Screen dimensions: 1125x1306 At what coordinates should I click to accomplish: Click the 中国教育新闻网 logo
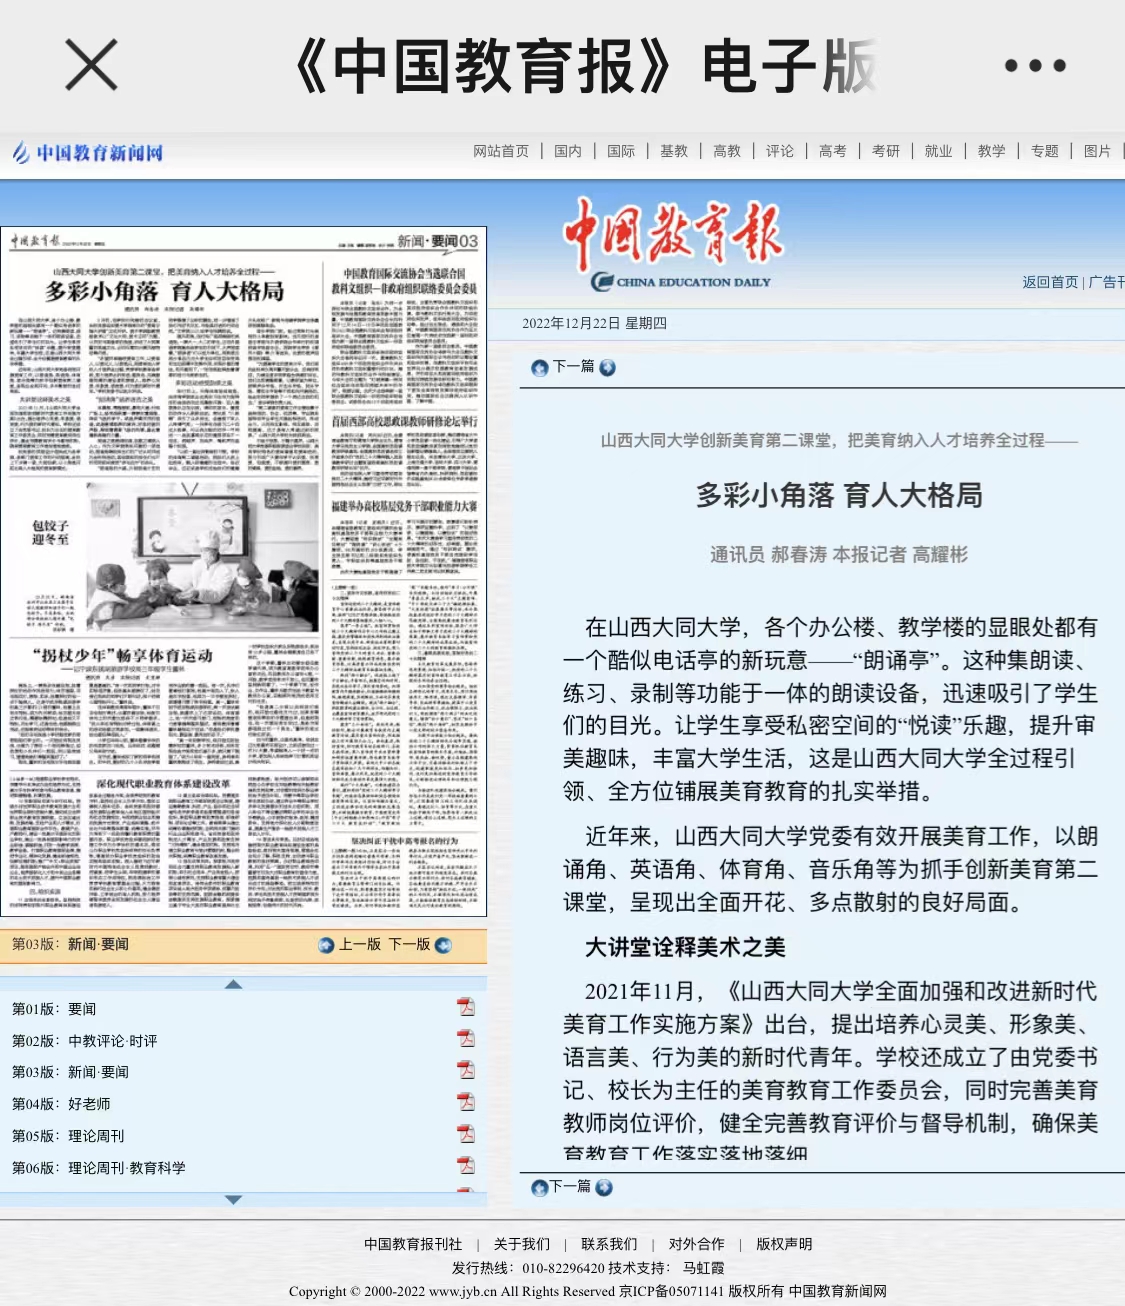pyautogui.click(x=88, y=153)
